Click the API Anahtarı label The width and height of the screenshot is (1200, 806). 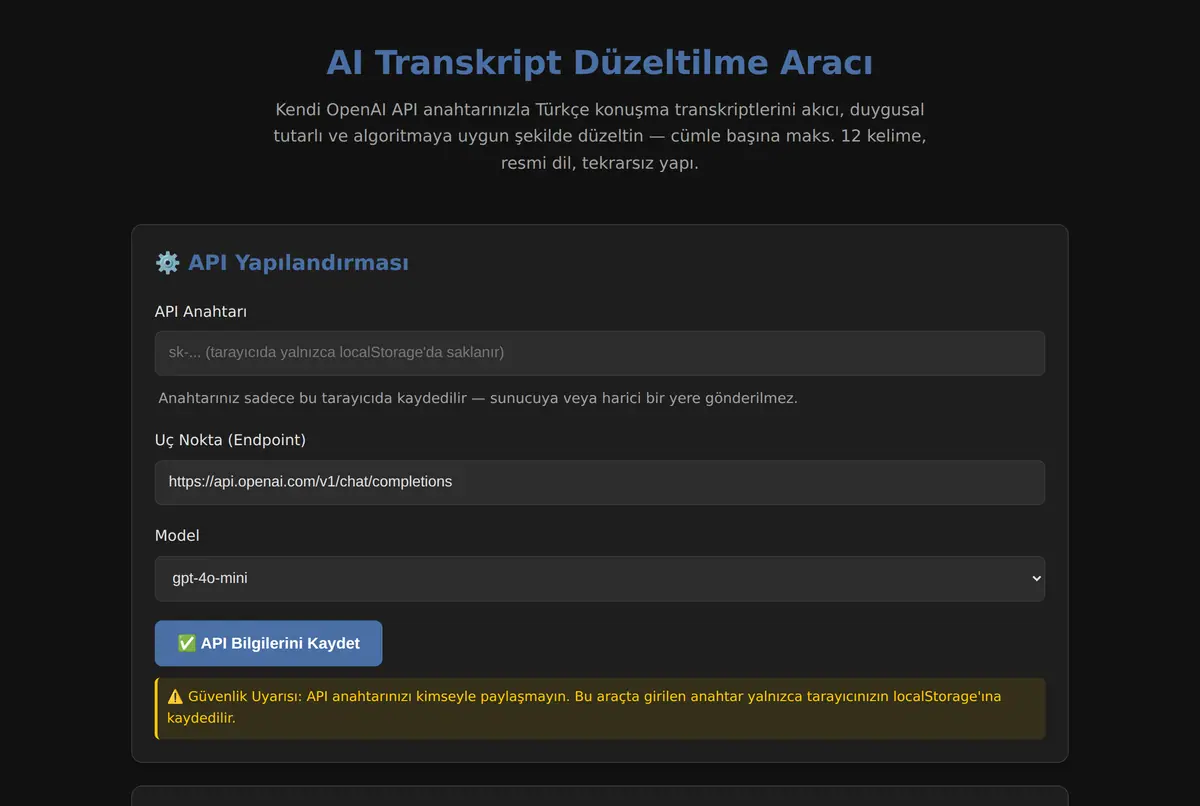pyautogui.click(x=201, y=311)
